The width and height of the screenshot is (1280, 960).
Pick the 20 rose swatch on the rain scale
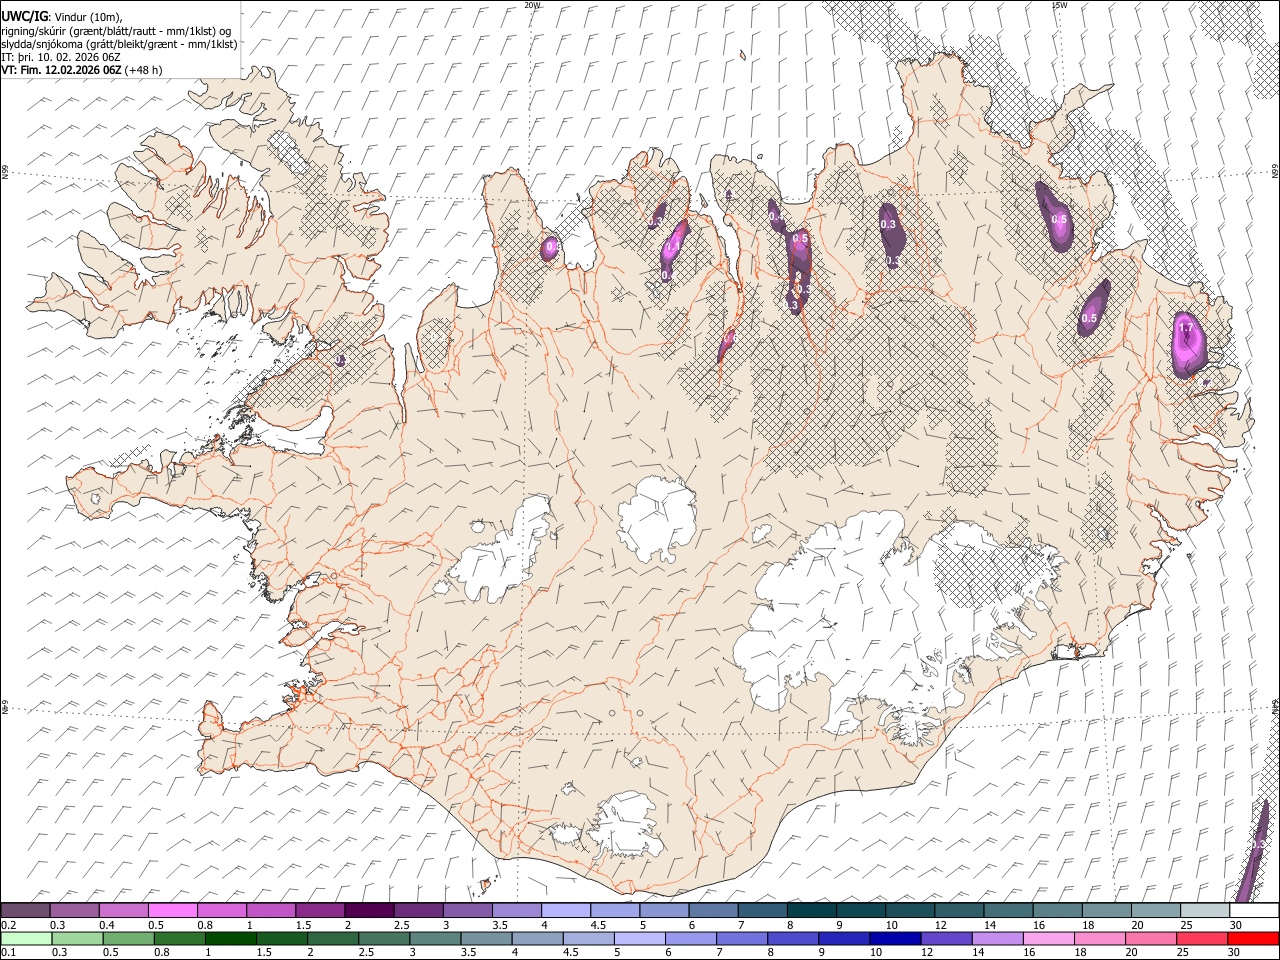[x=1150, y=938]
